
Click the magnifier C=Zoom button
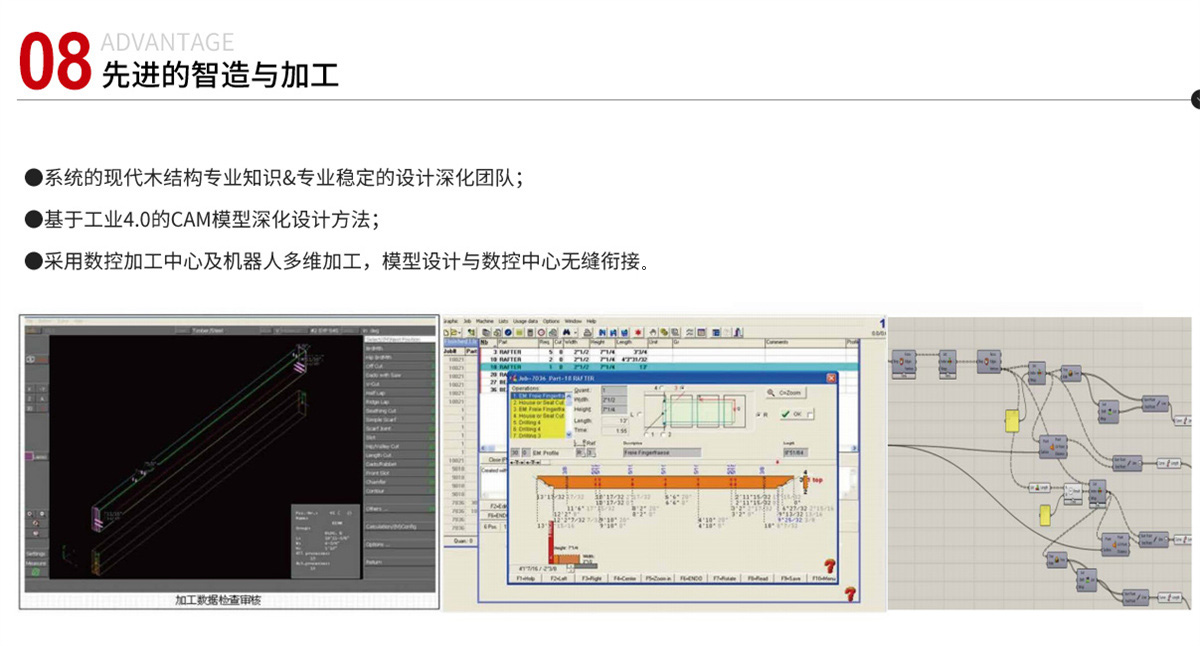point(786,393)
